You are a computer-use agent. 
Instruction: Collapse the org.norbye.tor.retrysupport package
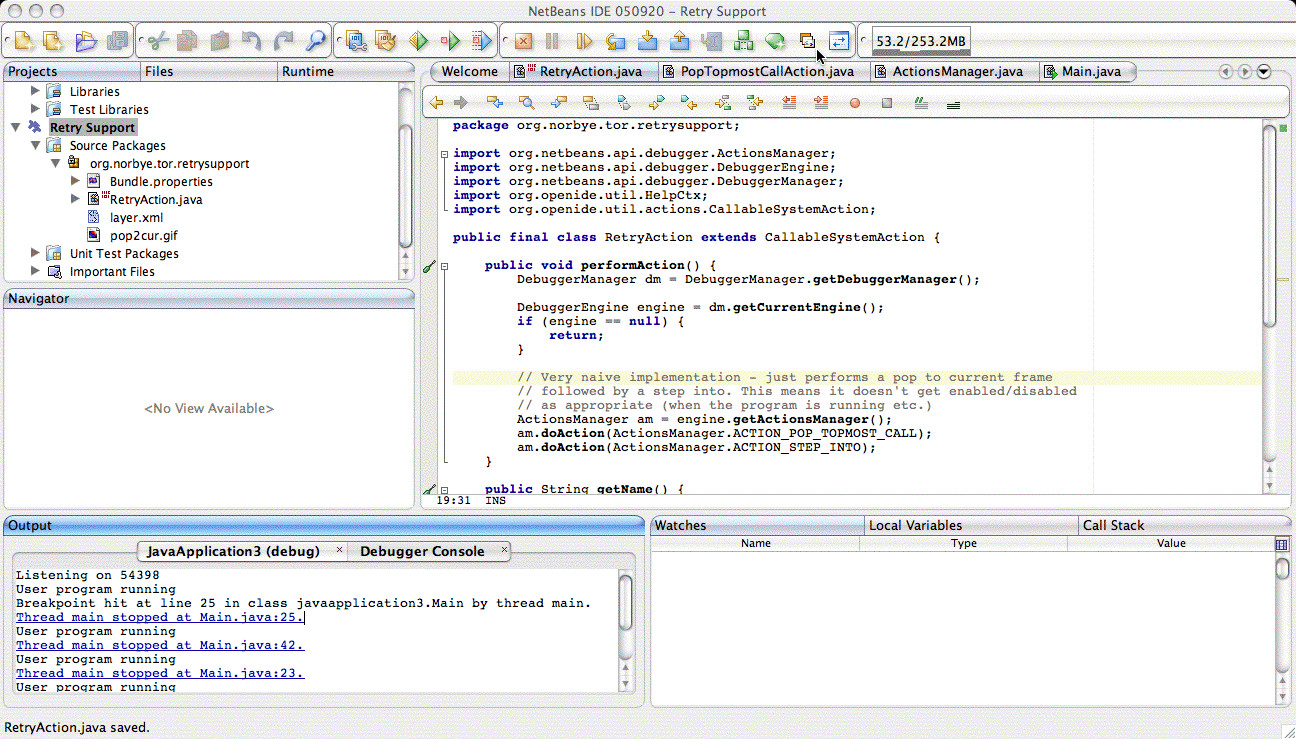(x=56, y=163)
